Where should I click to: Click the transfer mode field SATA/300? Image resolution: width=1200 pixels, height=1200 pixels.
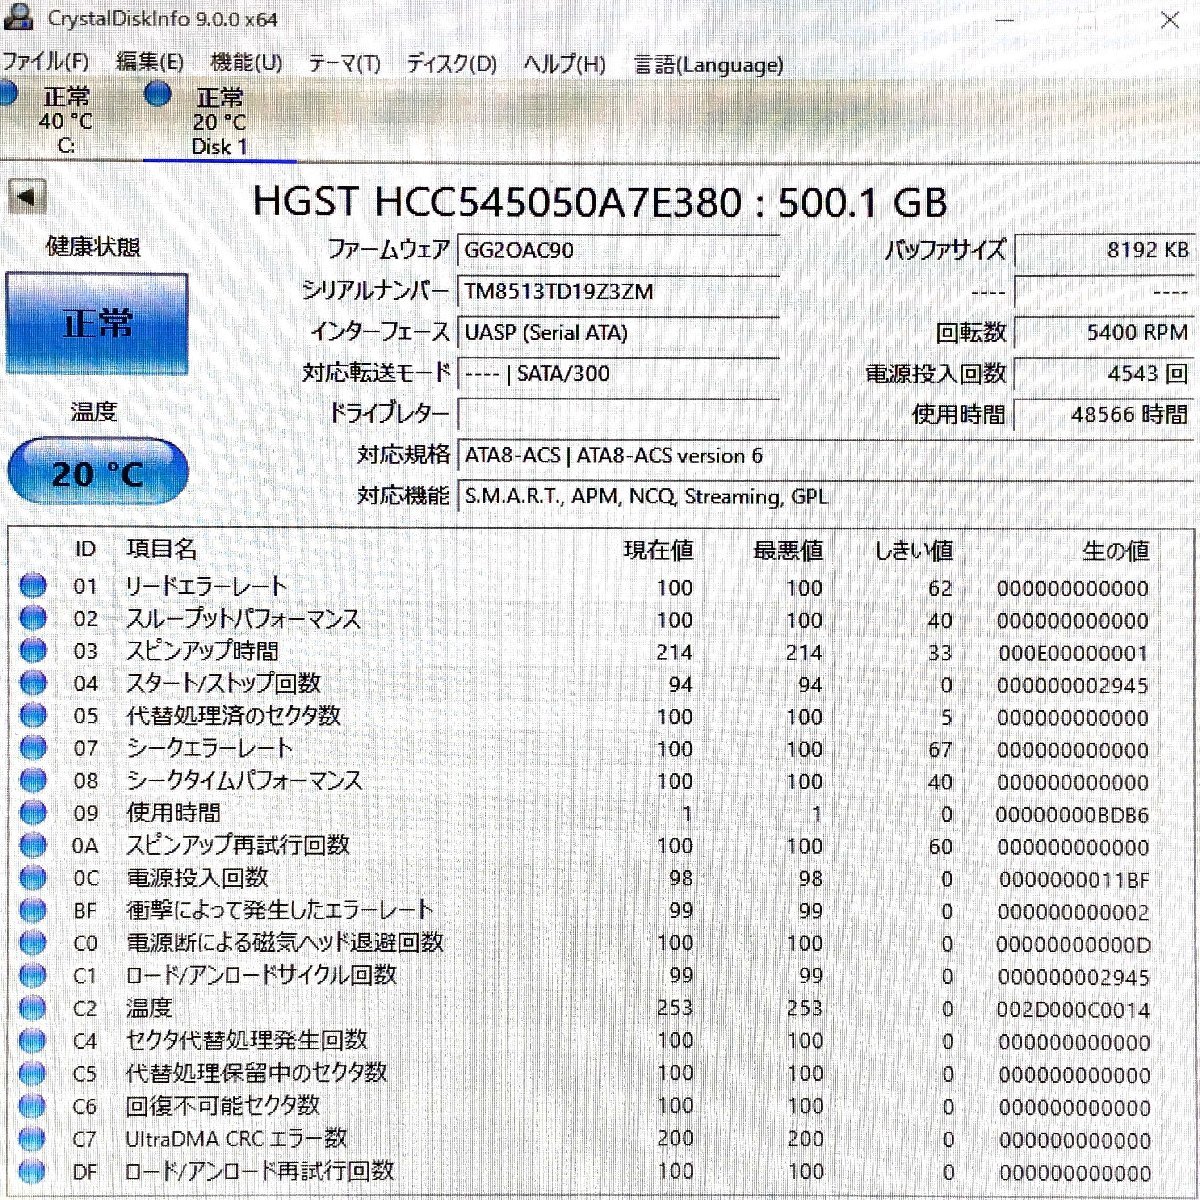point(619,373)
